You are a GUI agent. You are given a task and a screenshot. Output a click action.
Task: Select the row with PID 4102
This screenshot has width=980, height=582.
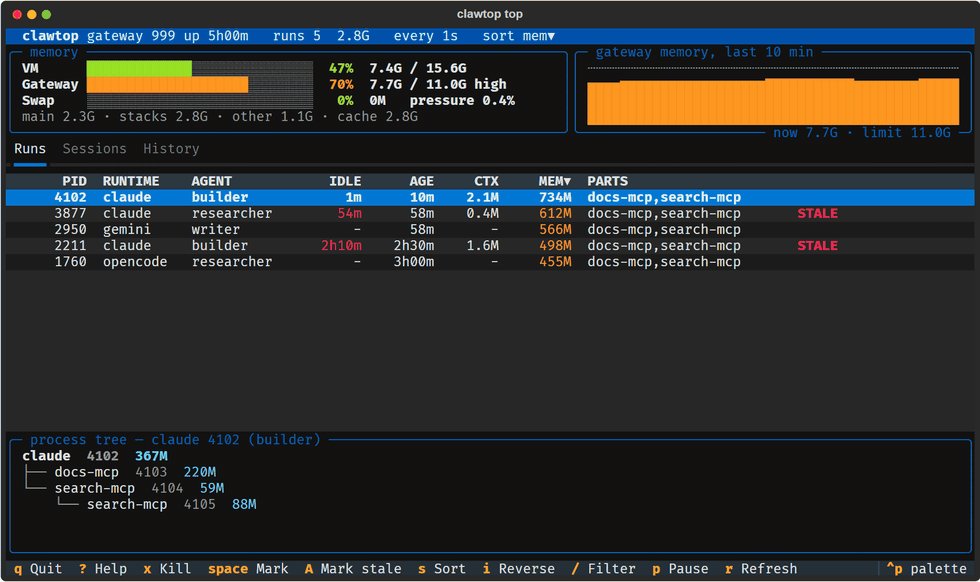coord(490,198)
